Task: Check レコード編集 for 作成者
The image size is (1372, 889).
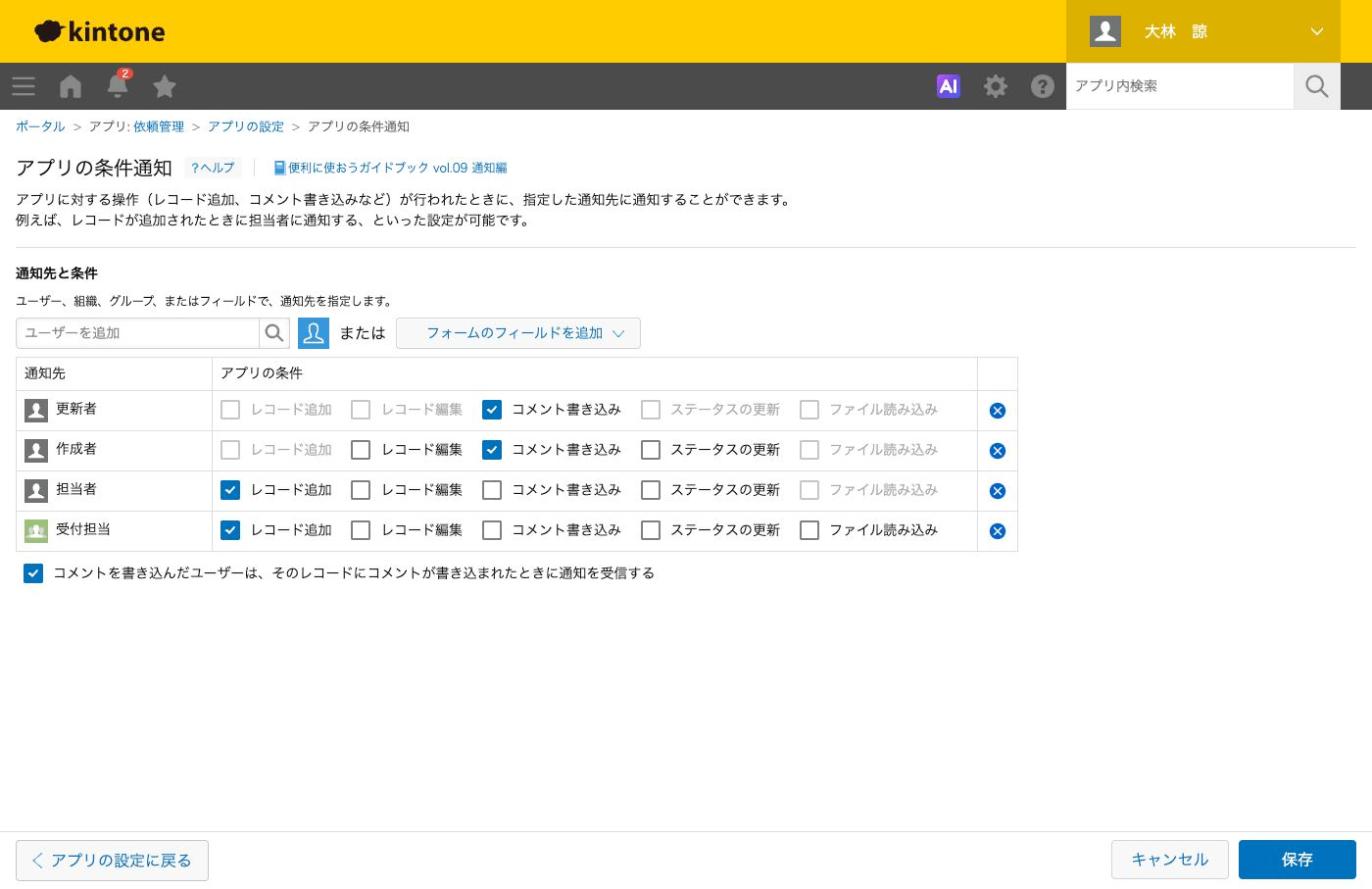Action: coord(361,450)
